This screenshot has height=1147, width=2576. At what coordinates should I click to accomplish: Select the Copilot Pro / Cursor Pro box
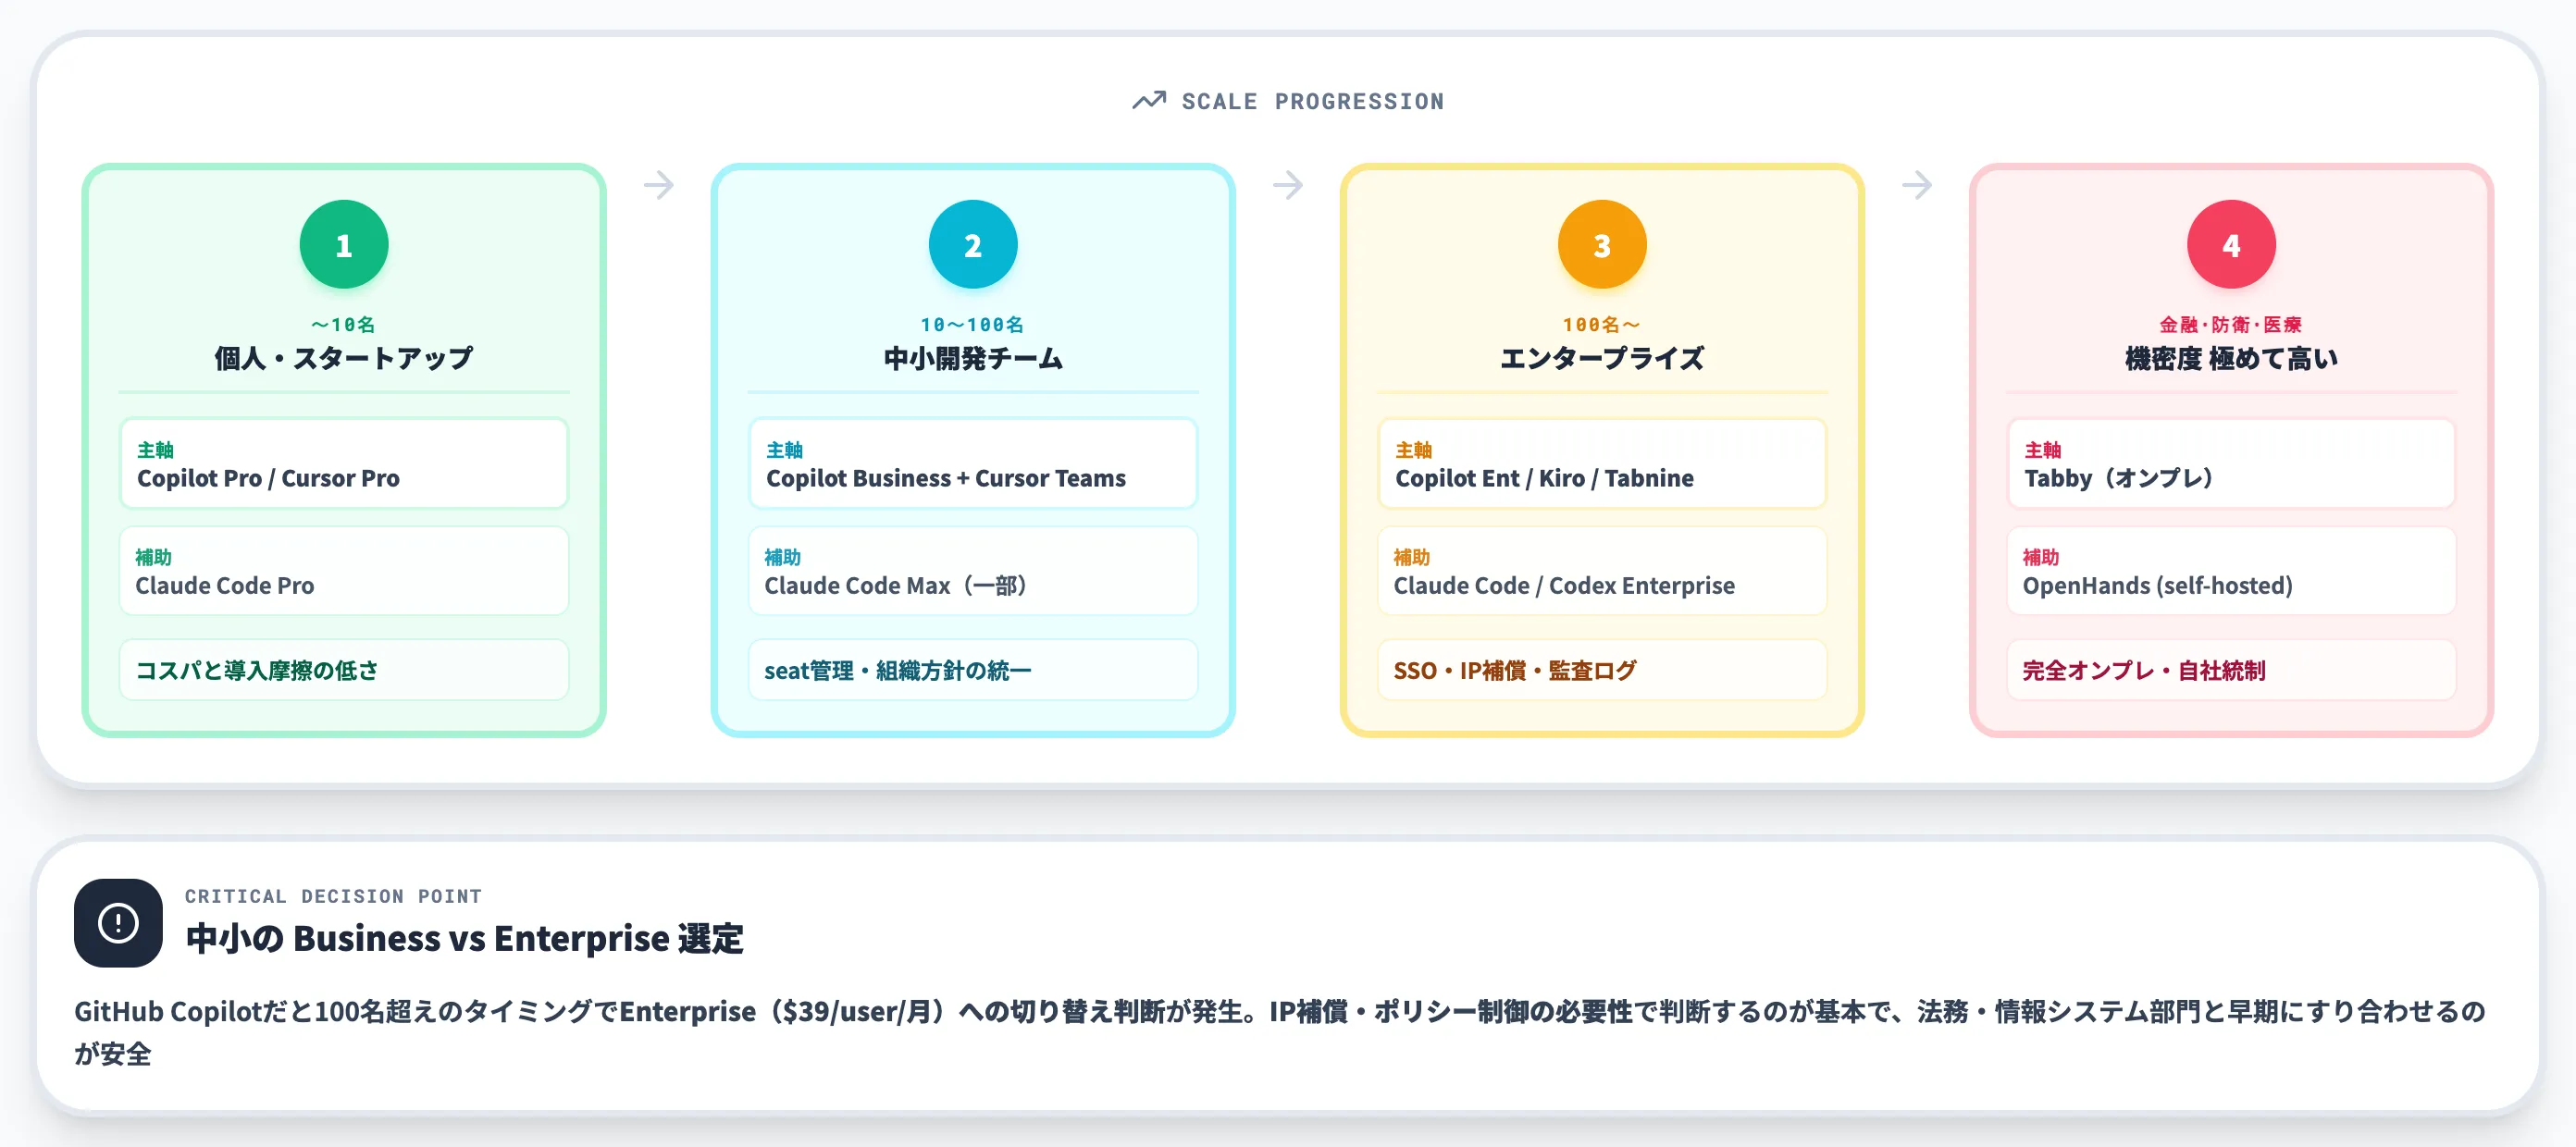pos(344,463)
